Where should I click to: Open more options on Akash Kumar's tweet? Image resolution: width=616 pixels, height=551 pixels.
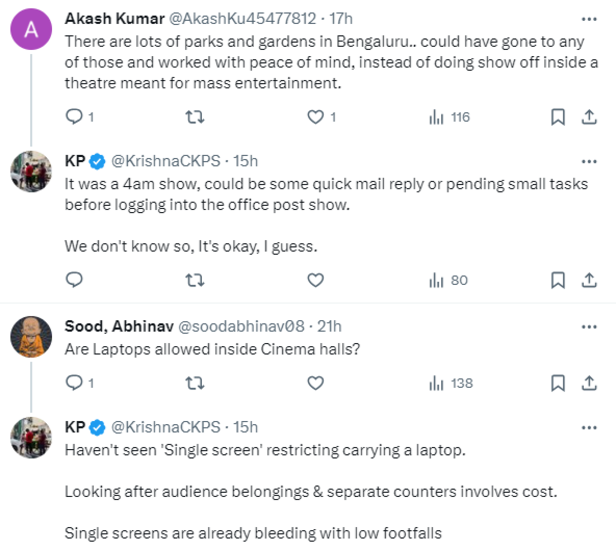click(x=590, y=19)
